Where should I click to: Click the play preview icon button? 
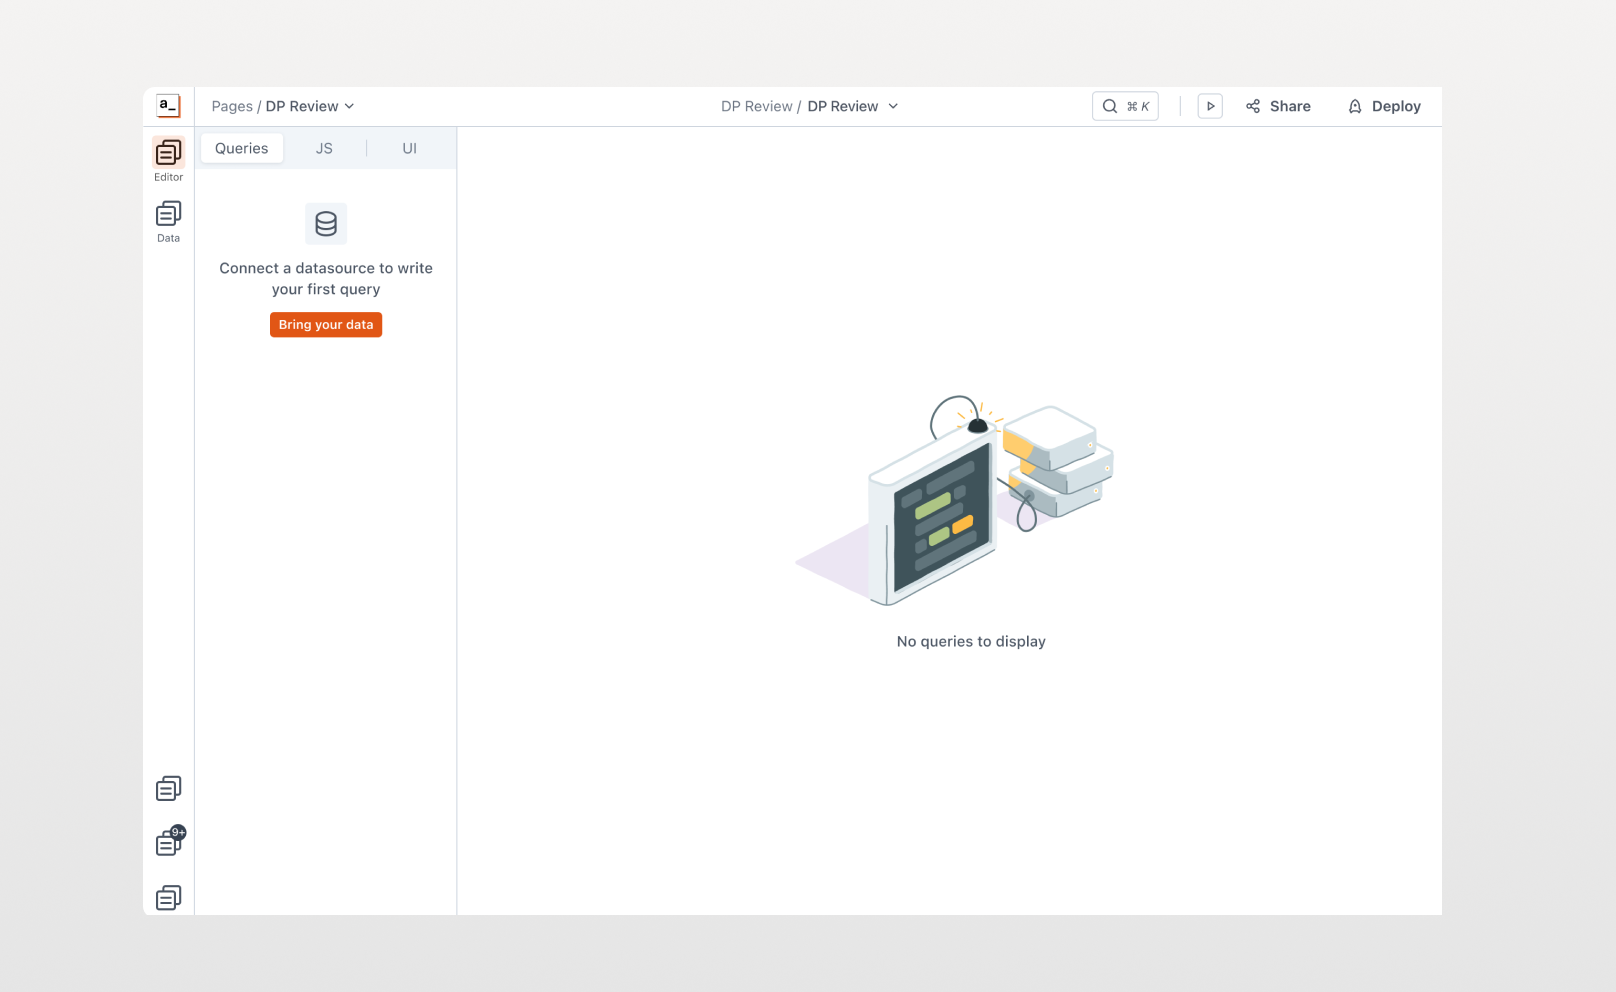tap(1210, 106)
